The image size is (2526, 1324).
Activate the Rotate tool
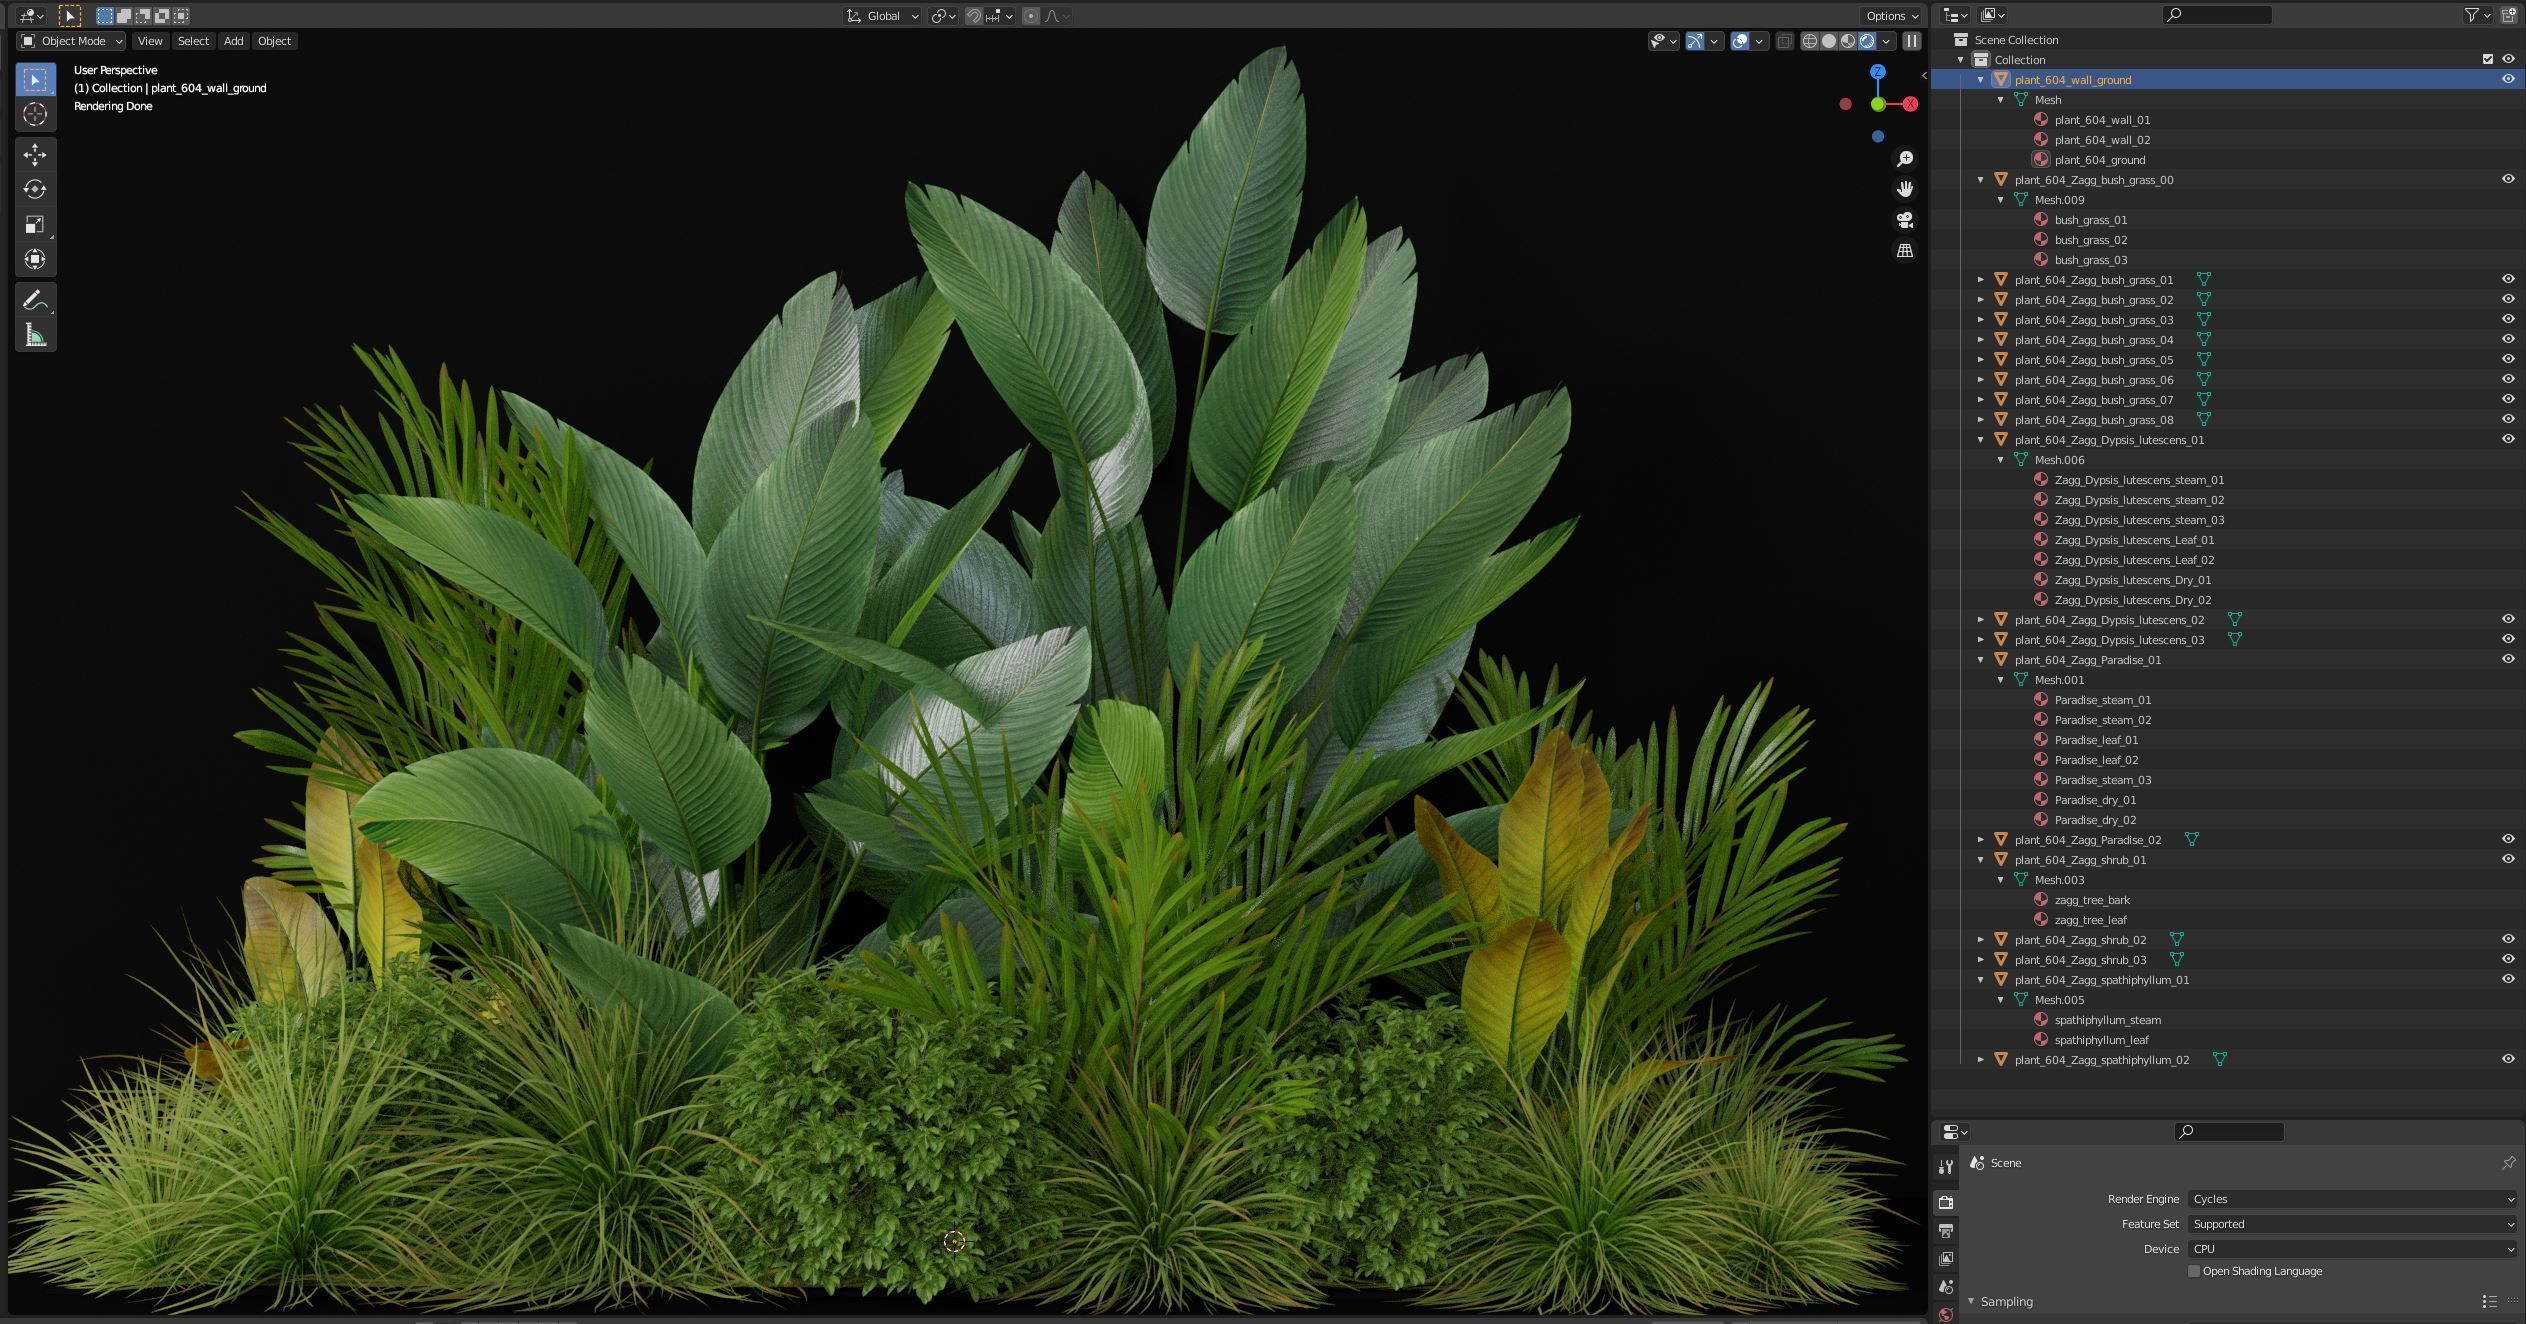[35, 189]
